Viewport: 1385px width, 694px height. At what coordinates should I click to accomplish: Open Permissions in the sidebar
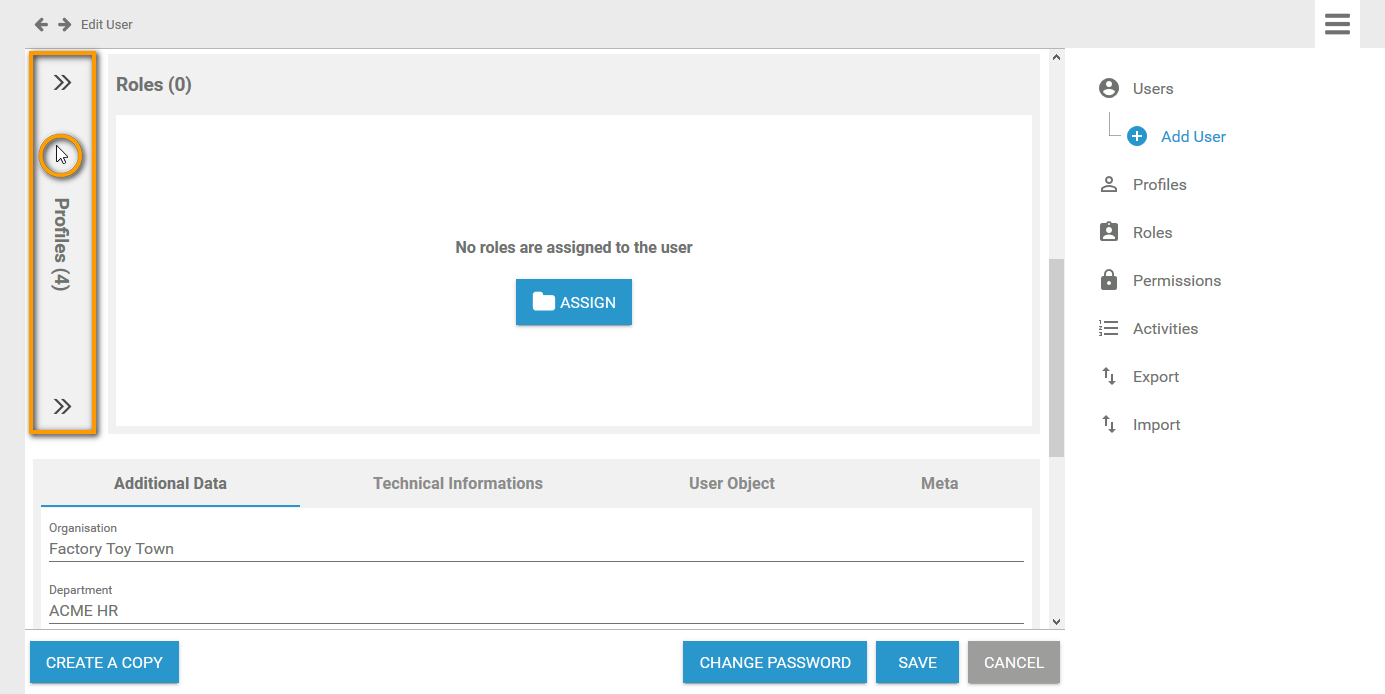coord(1177,281)
